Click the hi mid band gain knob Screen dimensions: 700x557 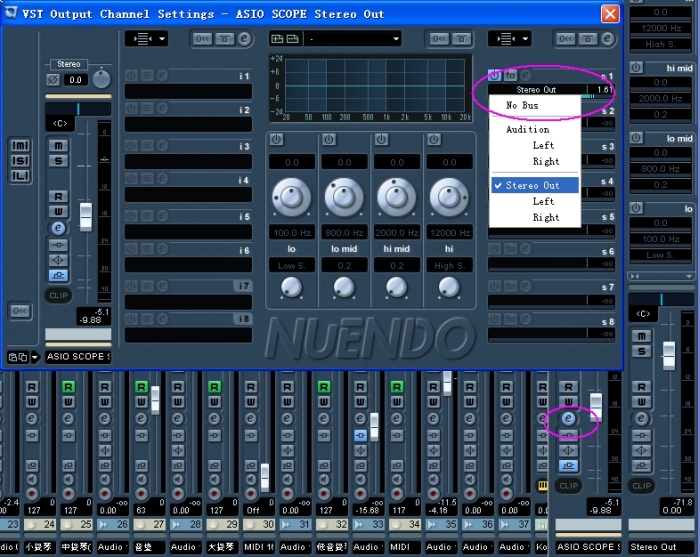click(396, 197)
